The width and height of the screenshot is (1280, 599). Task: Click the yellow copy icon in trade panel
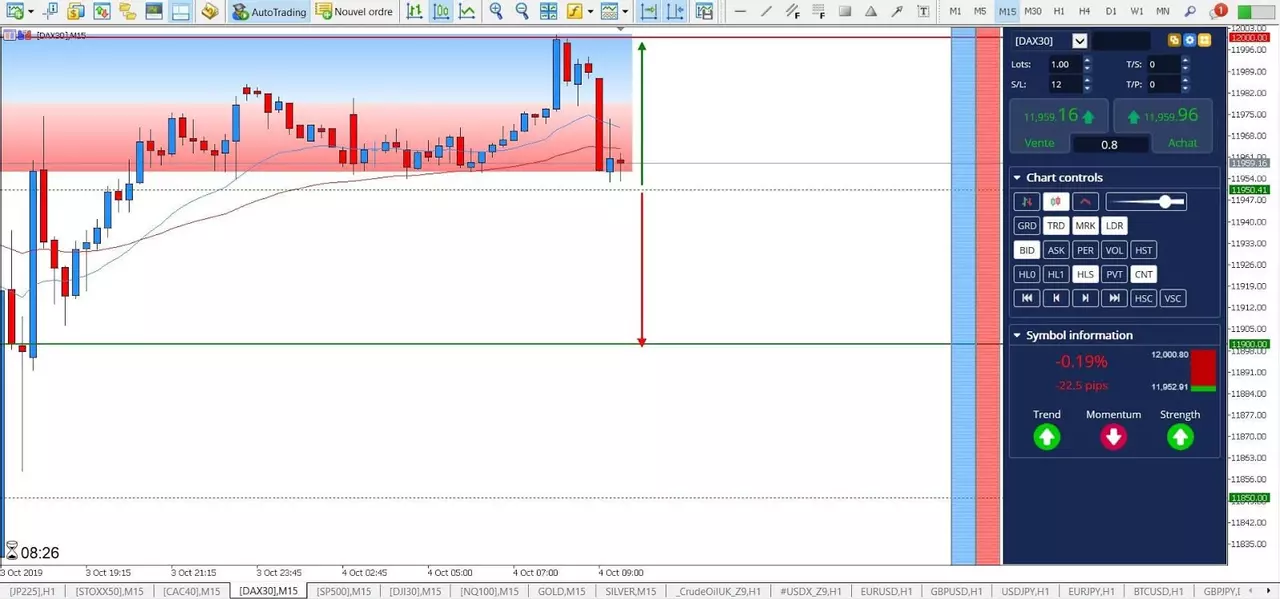tap(1176, 41)
